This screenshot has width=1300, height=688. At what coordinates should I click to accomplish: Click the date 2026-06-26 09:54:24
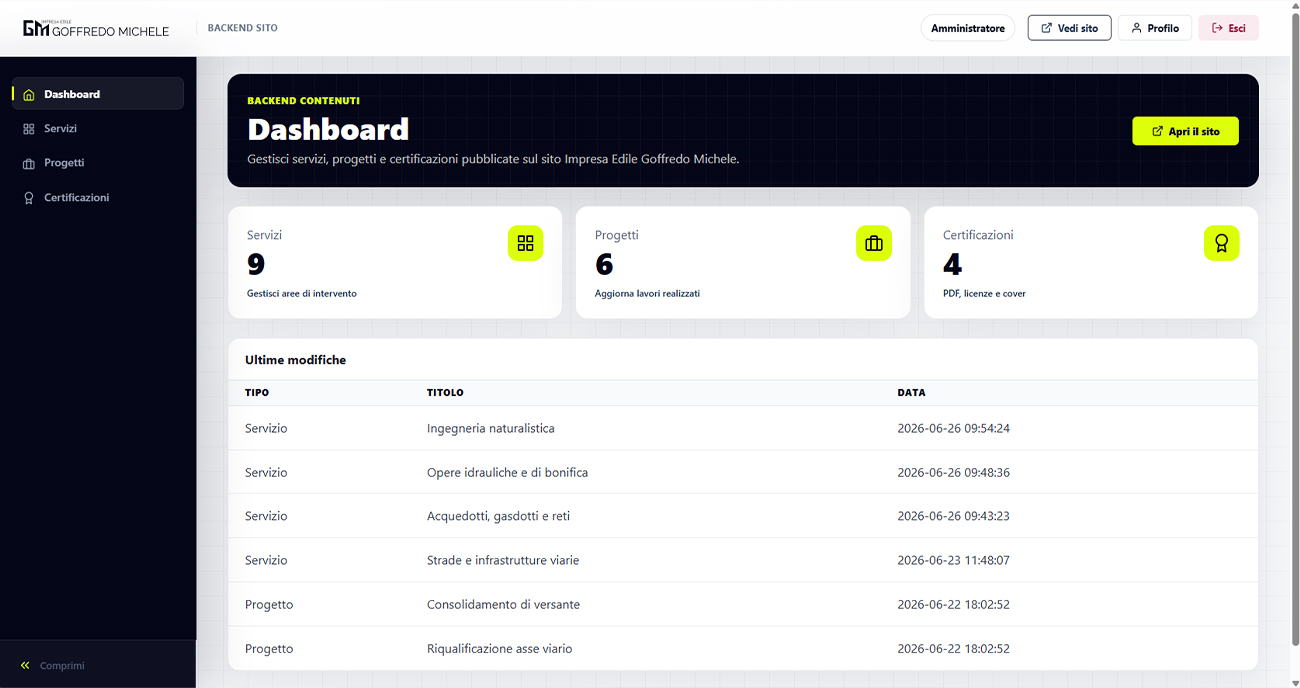pyautogui.click(x=953, y=428)
